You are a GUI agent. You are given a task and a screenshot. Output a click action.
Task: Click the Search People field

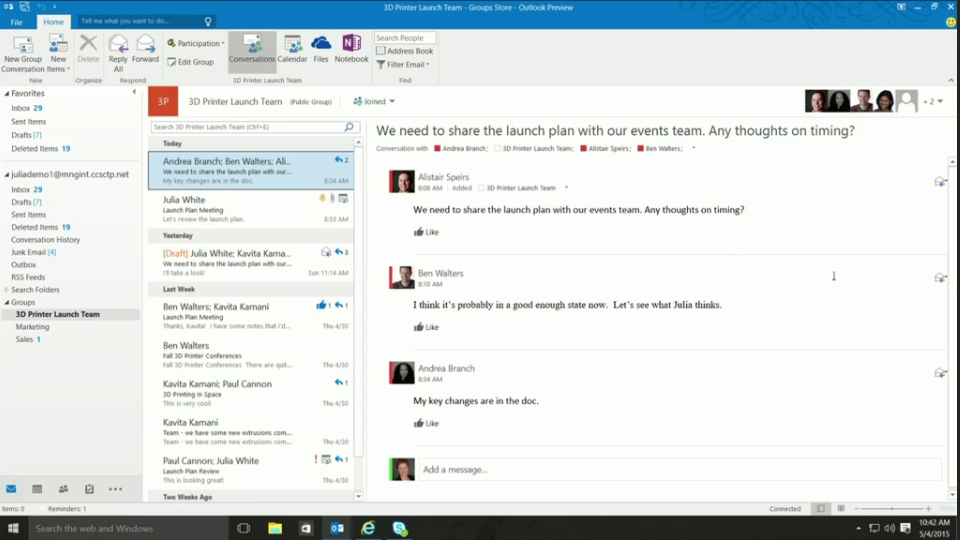pyautogui.click(x=405, y=38)
